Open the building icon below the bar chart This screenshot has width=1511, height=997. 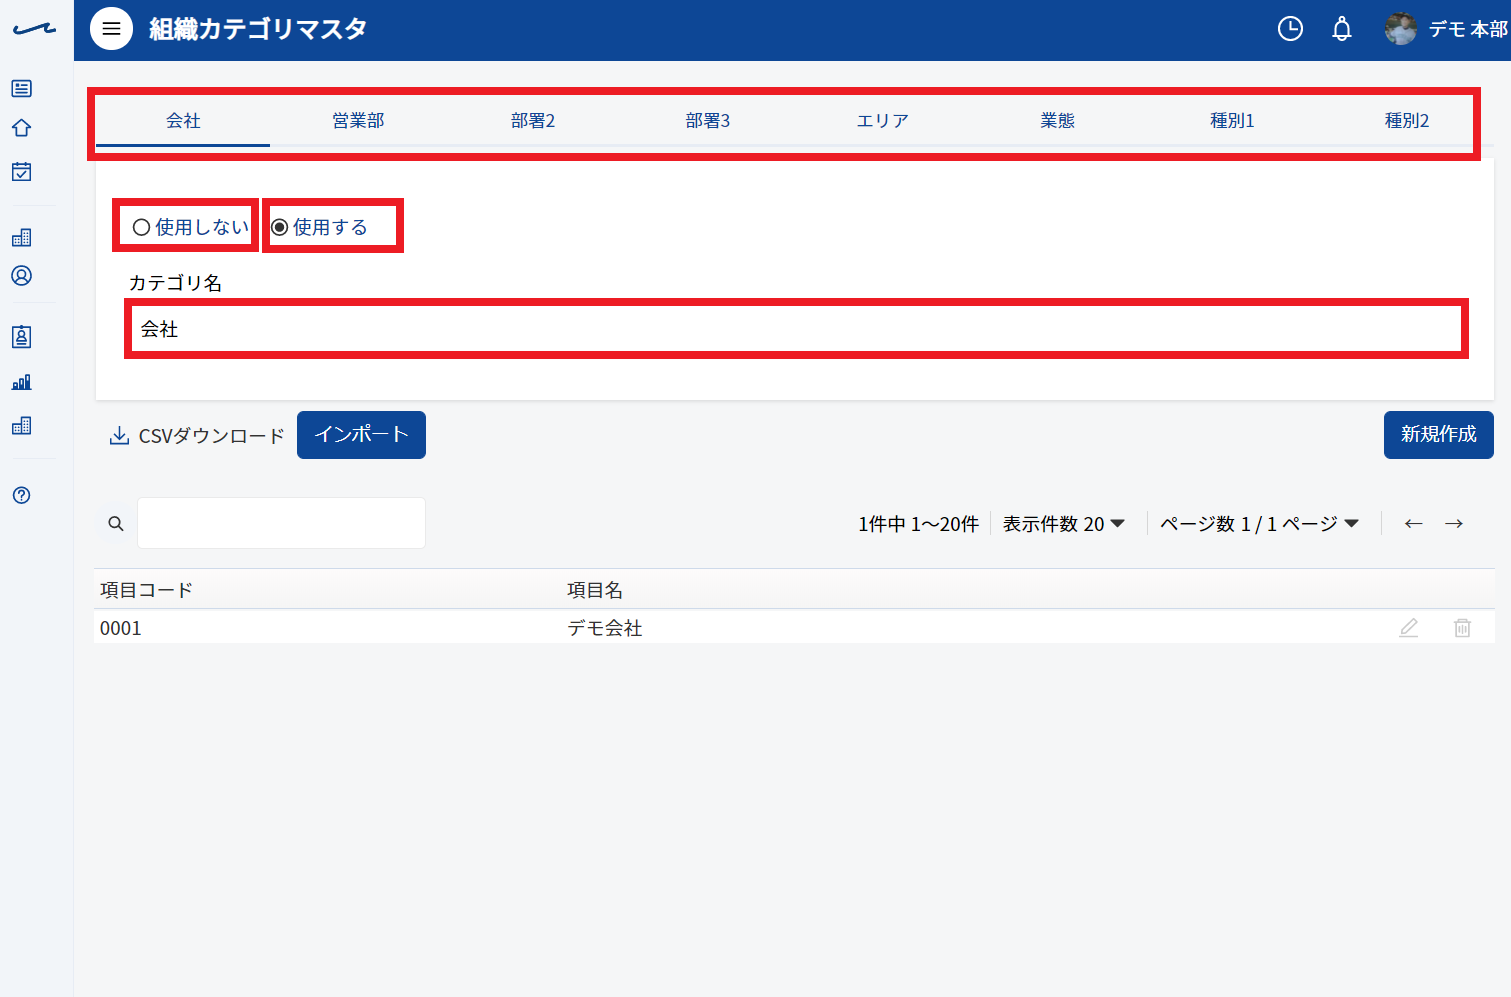click(x=21, y=425)
